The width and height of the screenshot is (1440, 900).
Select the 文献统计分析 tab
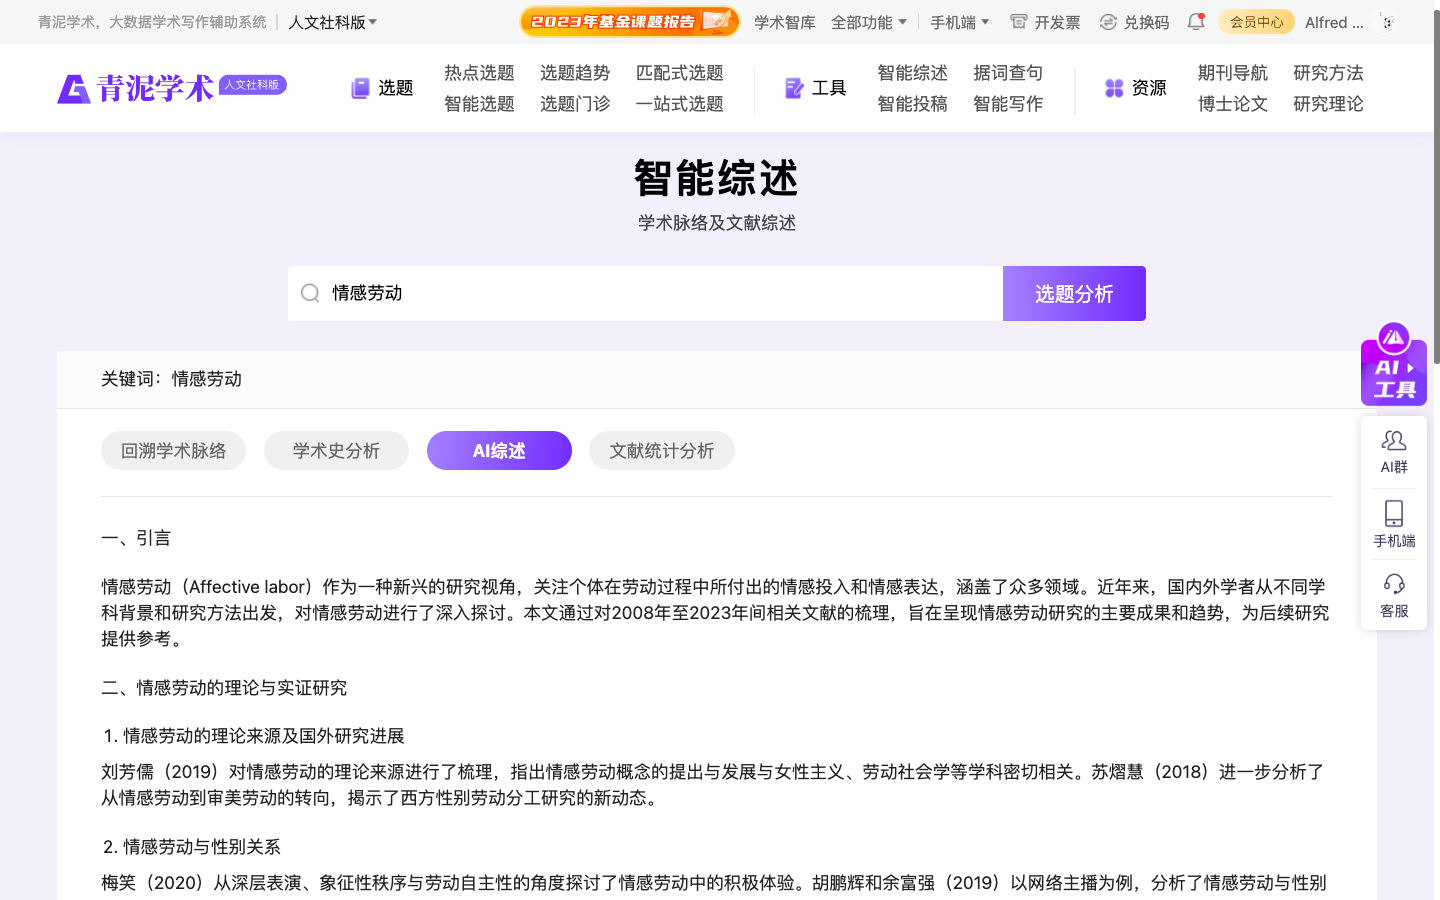click(661, 450)
